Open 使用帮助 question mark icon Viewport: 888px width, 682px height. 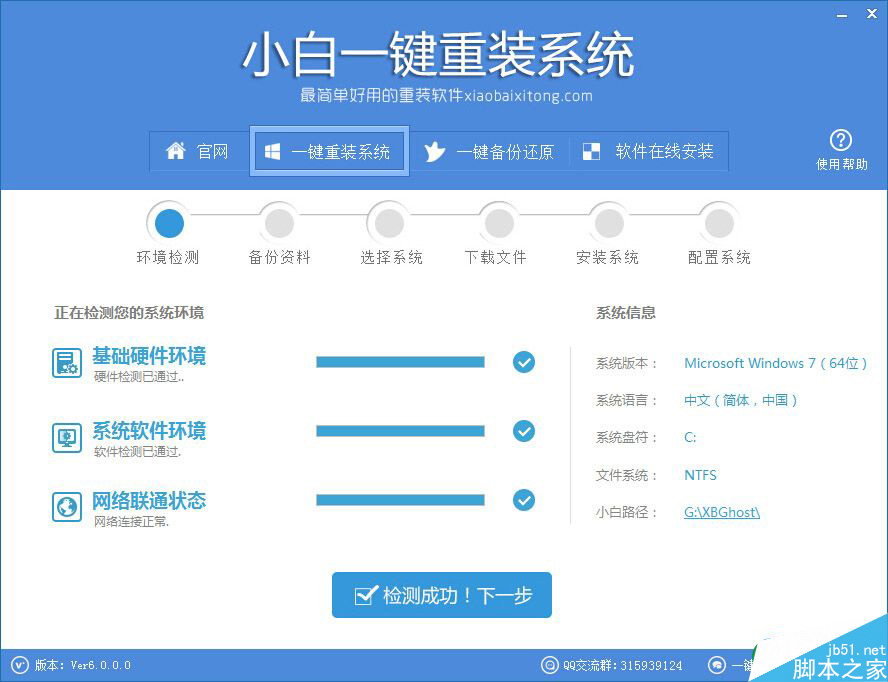[841, 140]
